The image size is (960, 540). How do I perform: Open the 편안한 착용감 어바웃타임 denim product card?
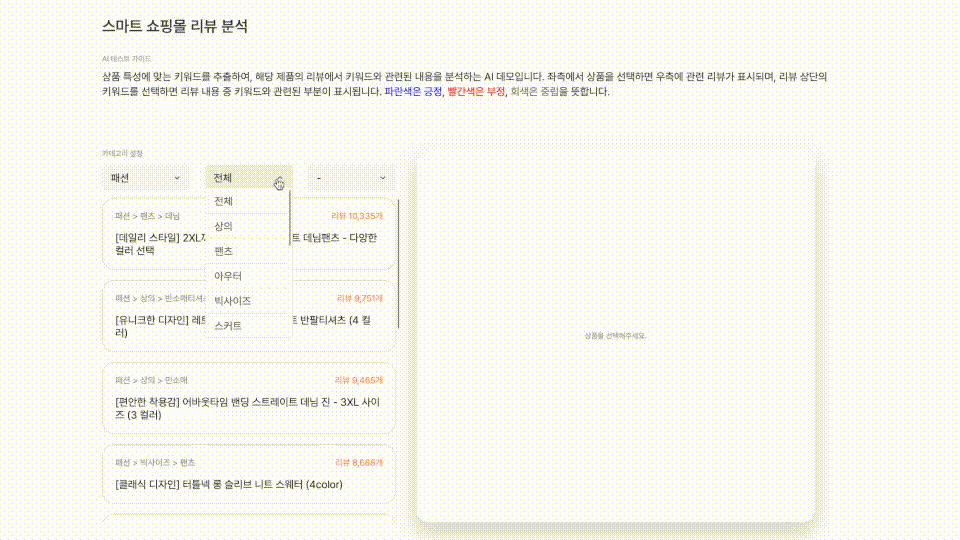(x=249, y=398)
